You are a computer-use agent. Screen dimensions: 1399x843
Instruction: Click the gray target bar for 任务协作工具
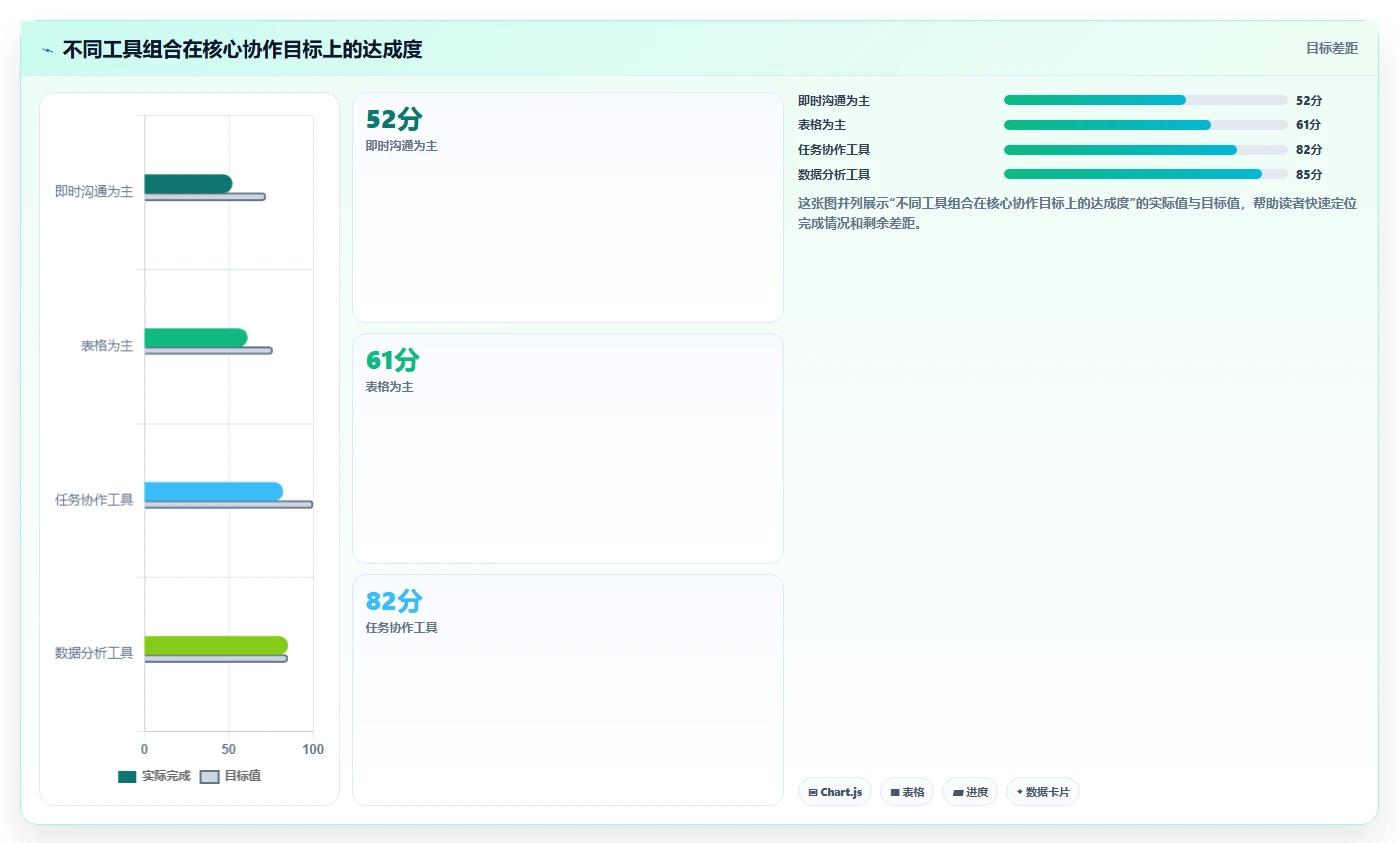point(229,505)
